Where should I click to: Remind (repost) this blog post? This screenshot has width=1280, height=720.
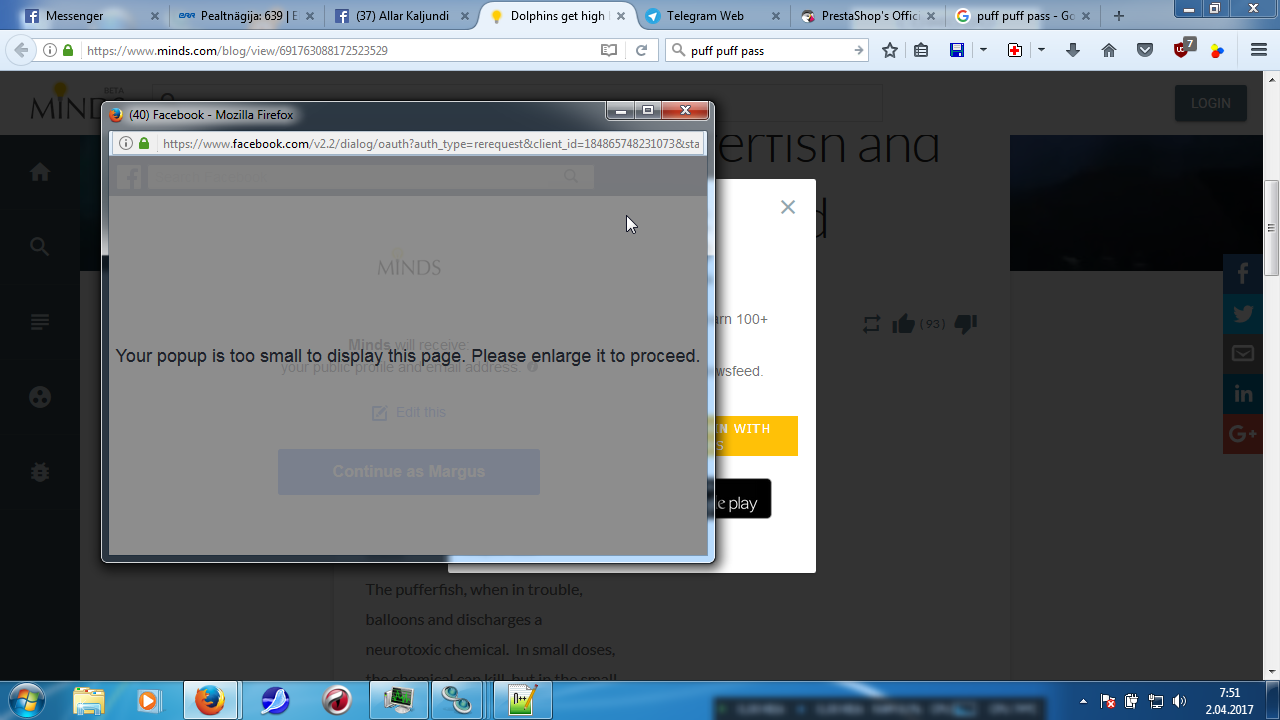click(871, 324)
